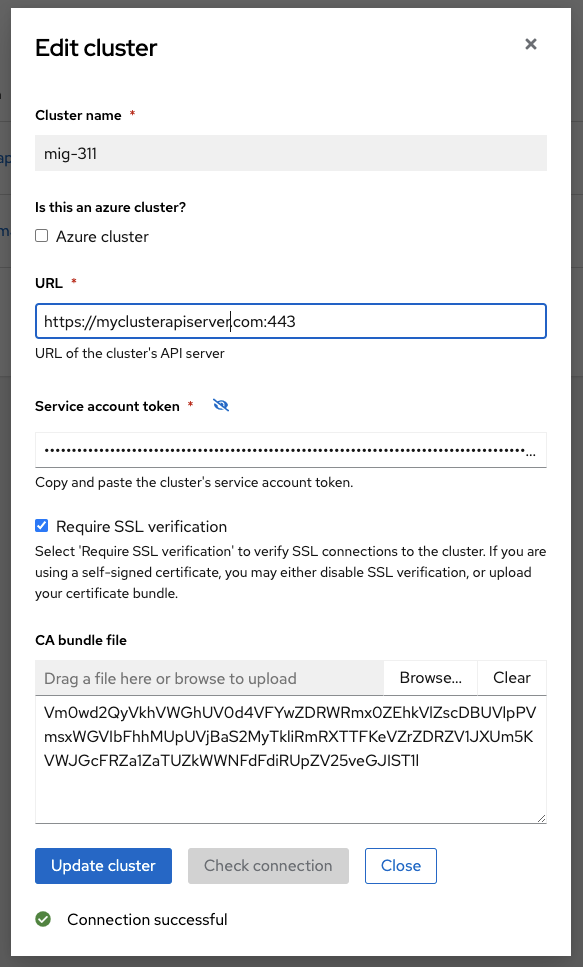
Task: Place cursor in the URL input field
Action: coord(290,321)
